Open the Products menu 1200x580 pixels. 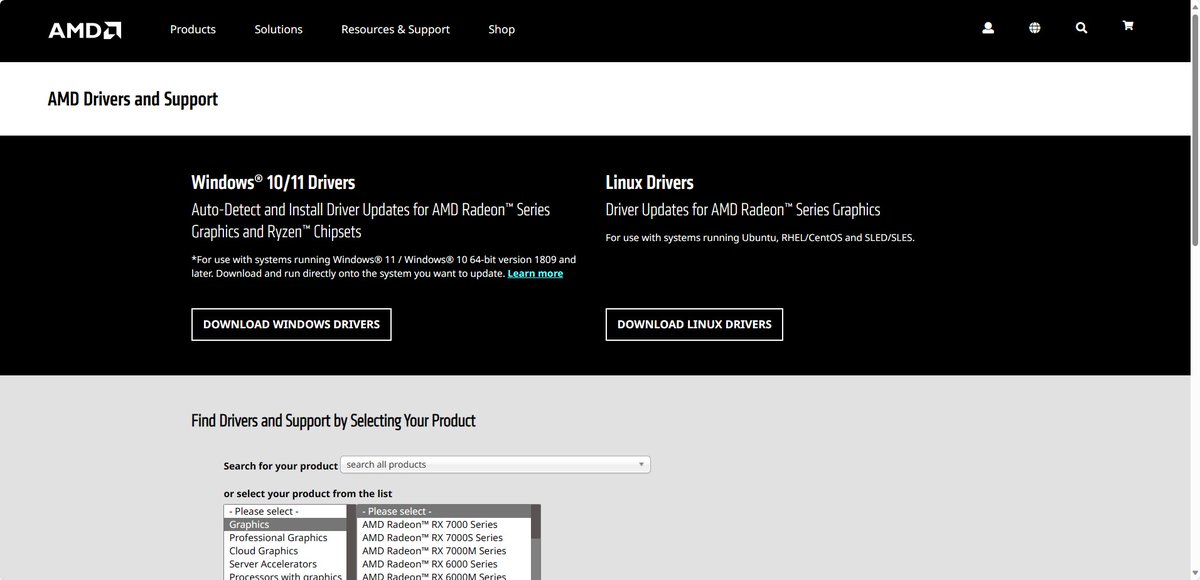click(x=193, y=29)
